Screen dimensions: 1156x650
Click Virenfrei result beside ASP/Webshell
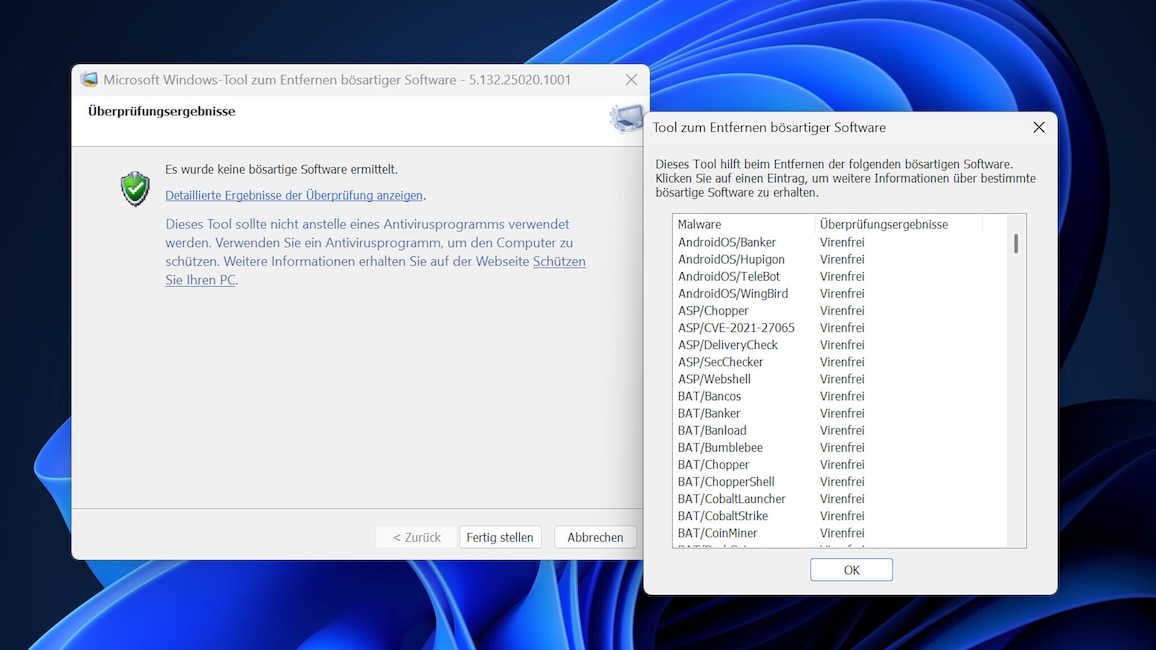click(842, 379)
